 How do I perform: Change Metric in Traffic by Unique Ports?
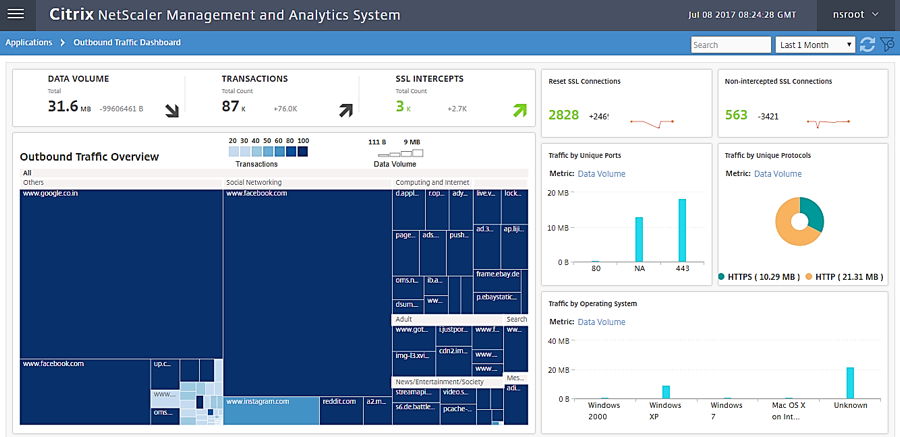[601, 174]
